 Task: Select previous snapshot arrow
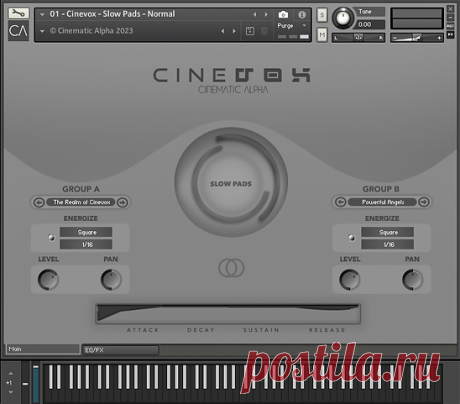223,31
